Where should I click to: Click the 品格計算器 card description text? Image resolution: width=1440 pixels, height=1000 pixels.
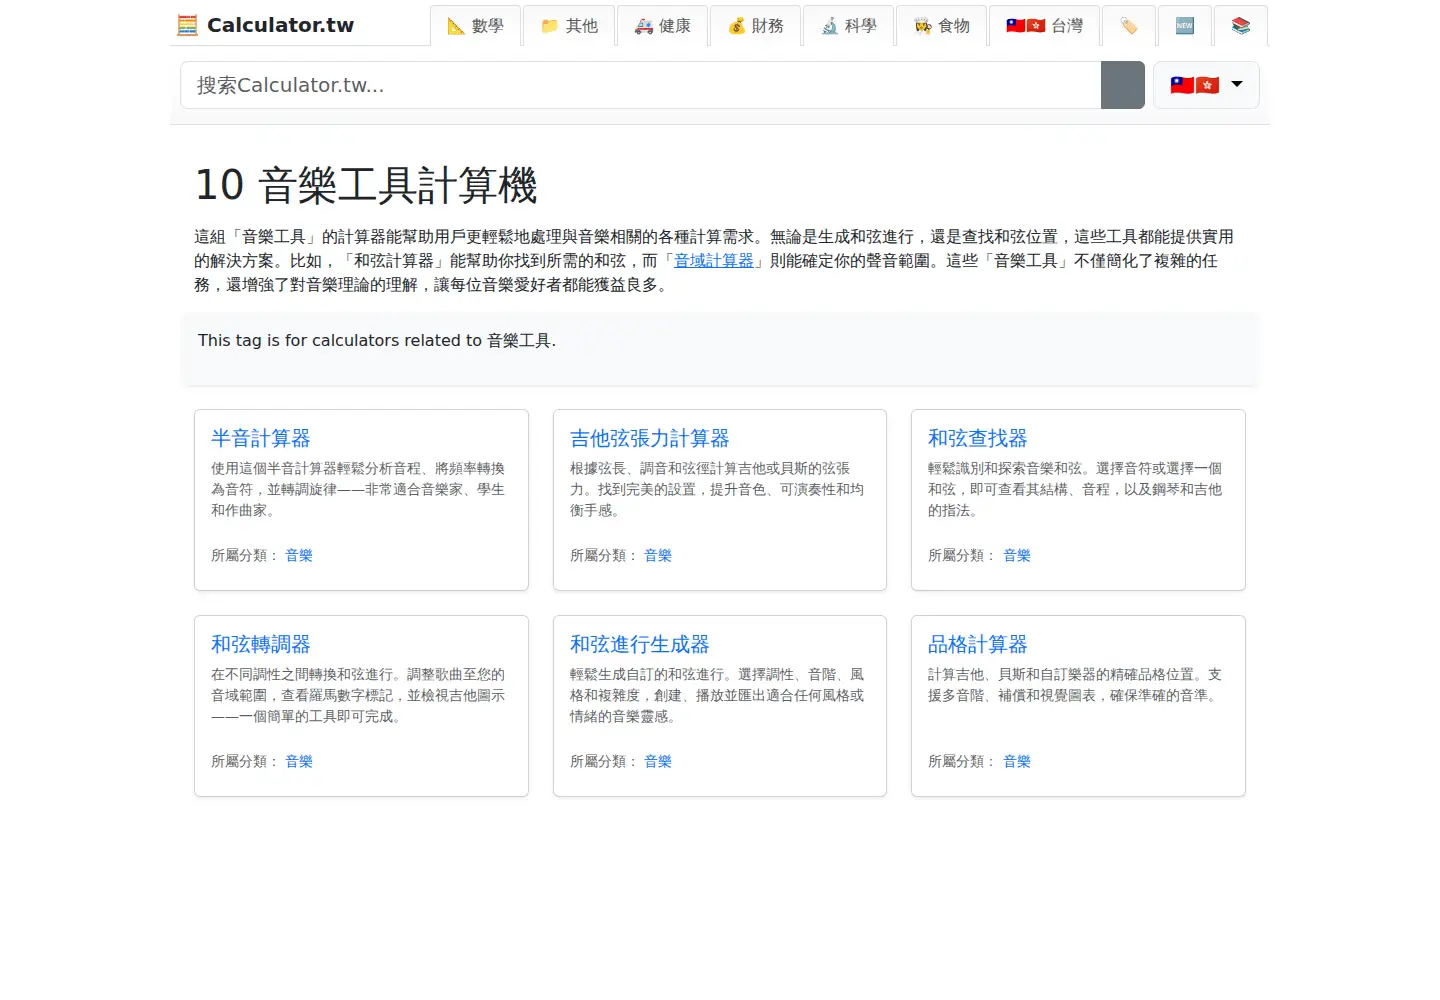pos(1075,685)
